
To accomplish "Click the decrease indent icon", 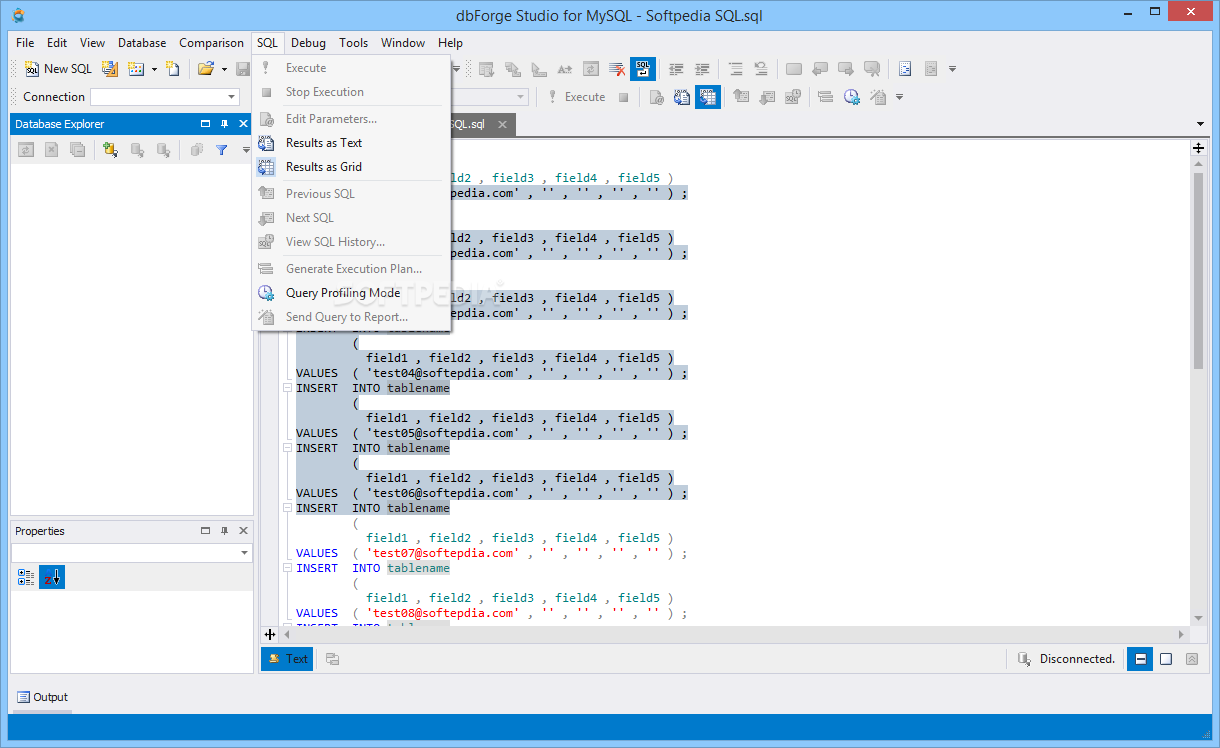I will click(x=676, y=69).
